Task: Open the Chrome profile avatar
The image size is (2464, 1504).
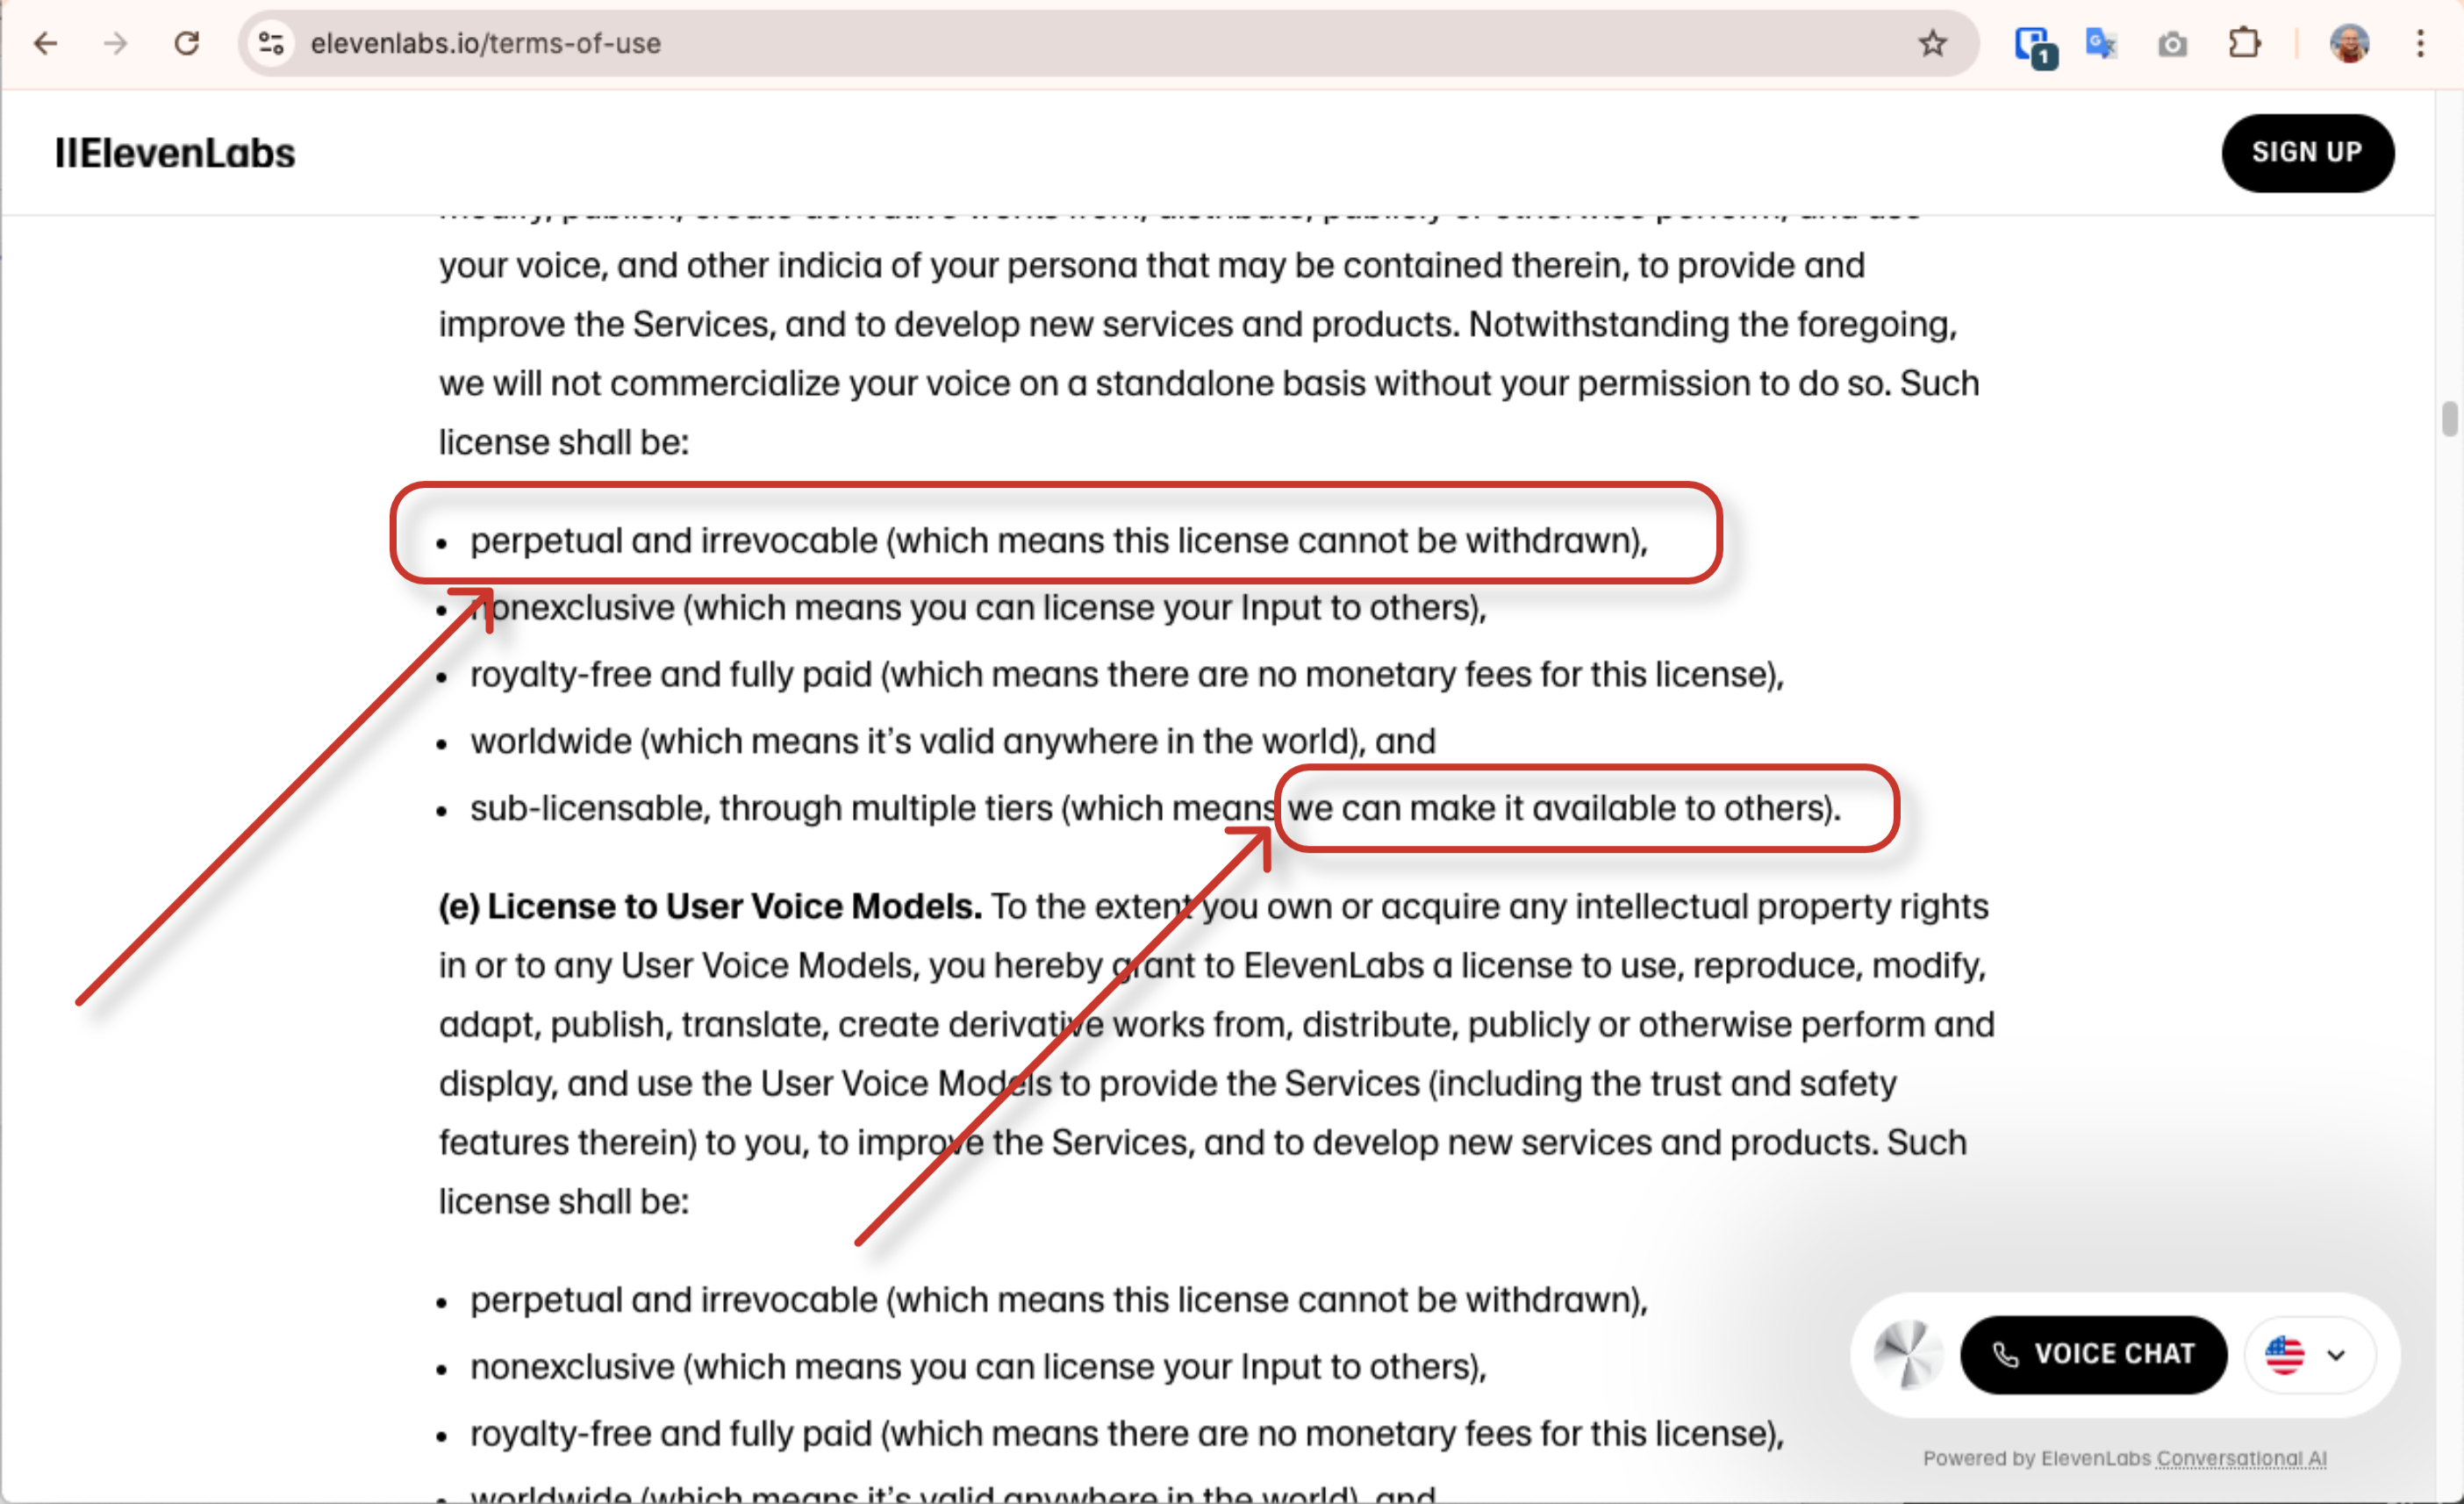Action: [2349, 43]
